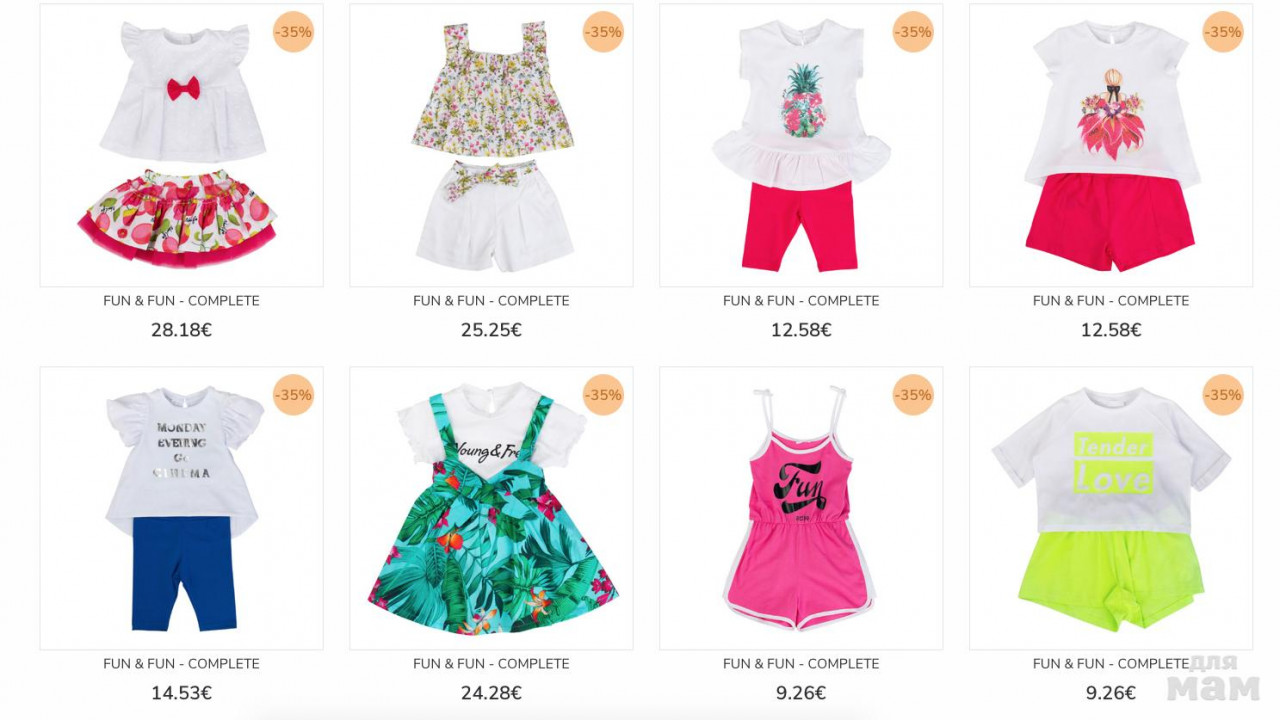Viewport: 1280px width, 720px height.
Task: Open FUN & FUN - COMPLETE link priced 25.25€
Action: pyautogui.click(x=491, y=301)
